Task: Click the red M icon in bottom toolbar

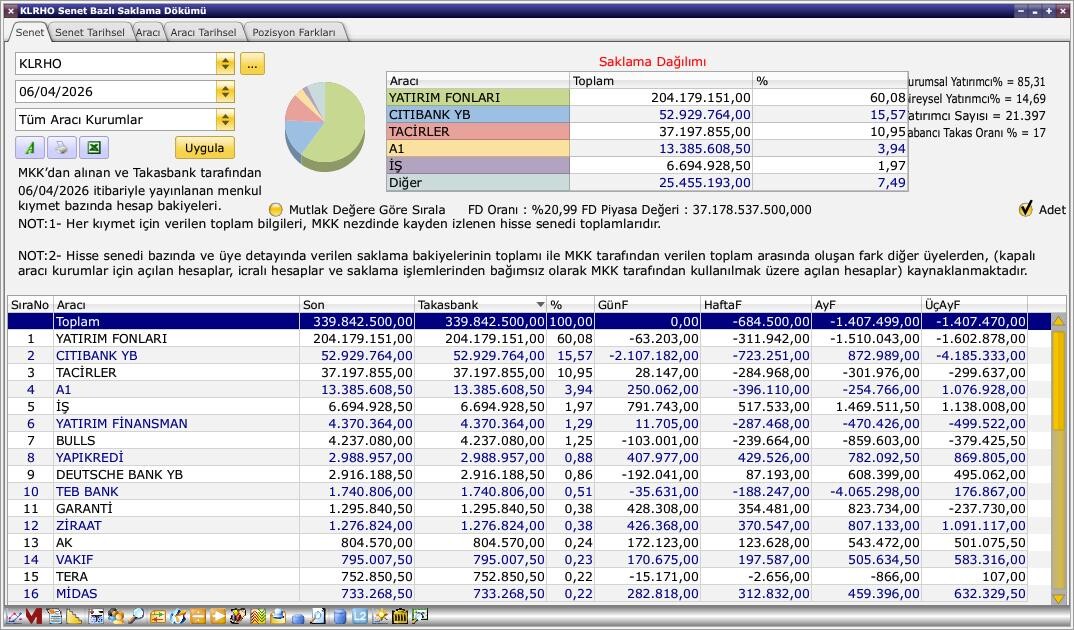Action: pos(34,617)
